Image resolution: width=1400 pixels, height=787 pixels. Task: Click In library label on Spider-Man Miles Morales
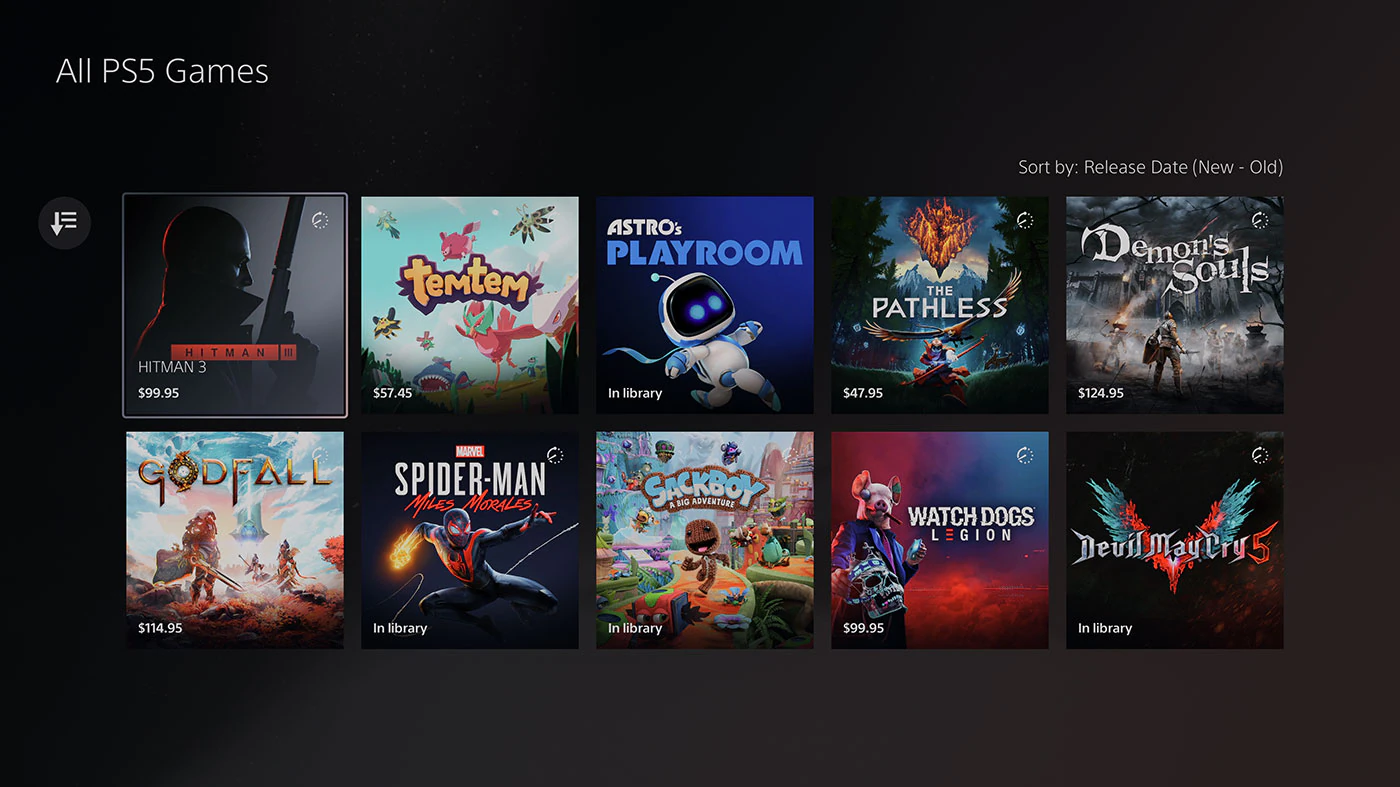tap(400, 628)
